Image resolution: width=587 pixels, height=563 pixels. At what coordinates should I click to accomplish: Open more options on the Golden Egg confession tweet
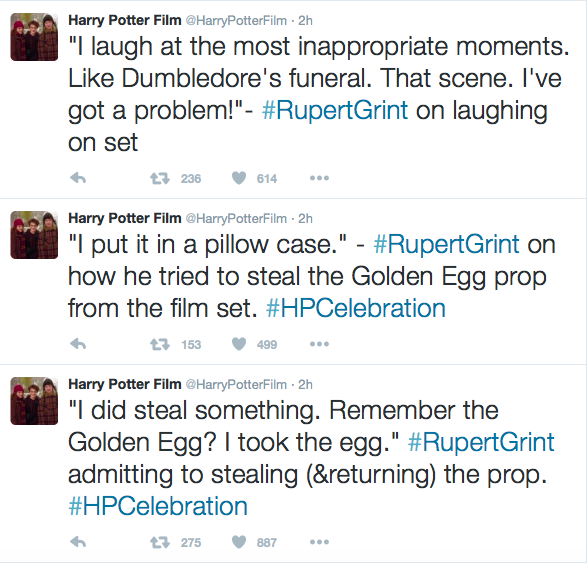(319, 542)
